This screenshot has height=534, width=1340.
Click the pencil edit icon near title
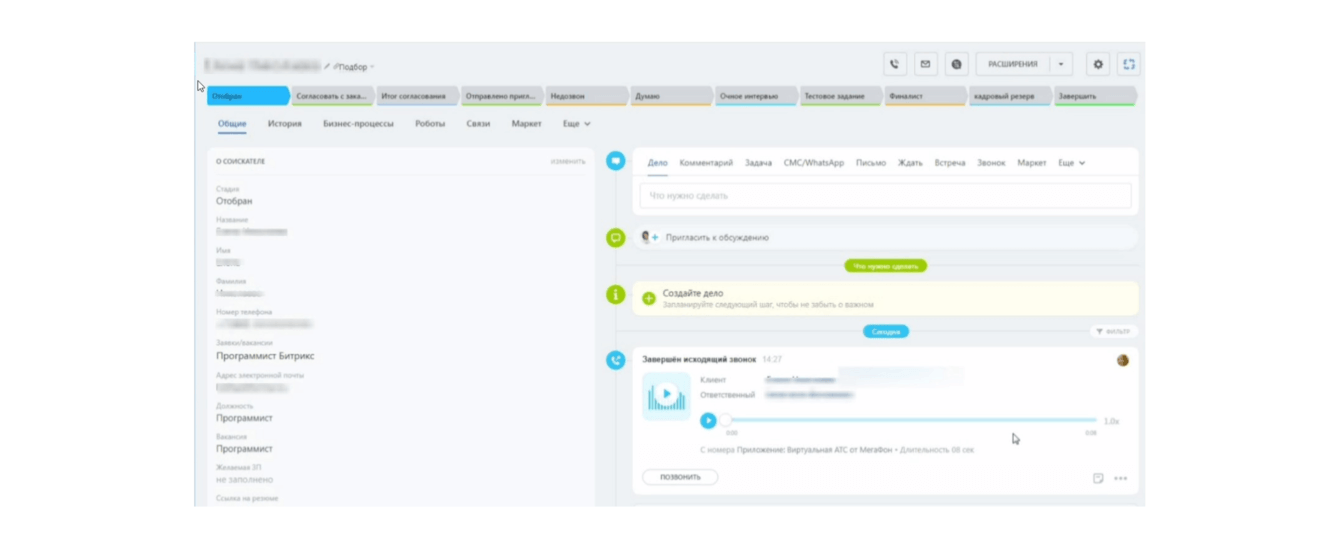pyautogui.click(x=327, y=67)
